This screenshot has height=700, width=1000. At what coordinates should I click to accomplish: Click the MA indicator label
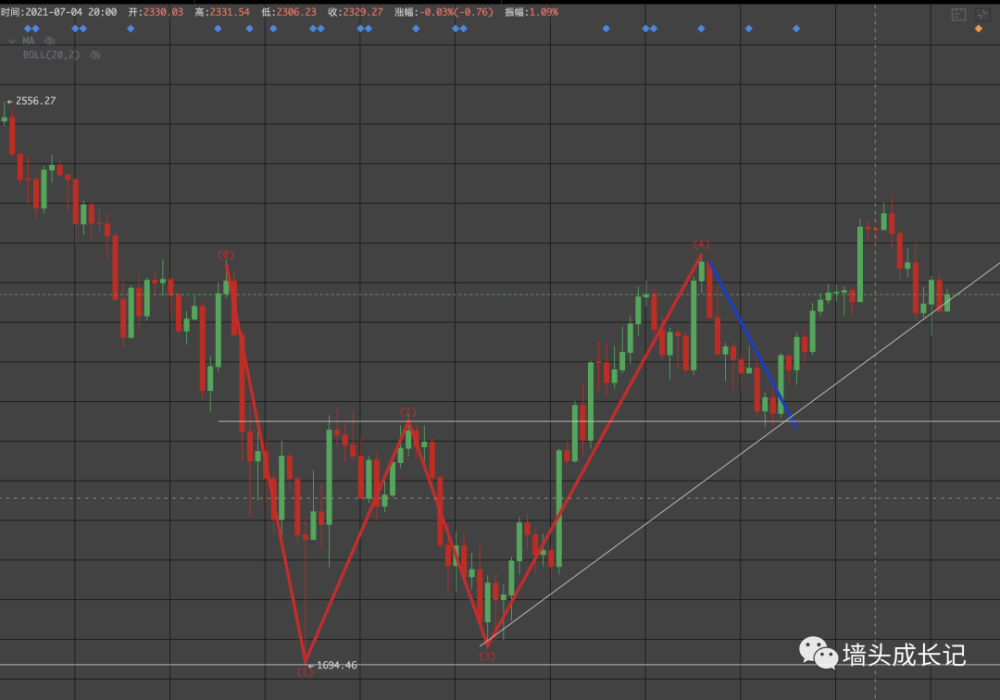tap(29, 41)
